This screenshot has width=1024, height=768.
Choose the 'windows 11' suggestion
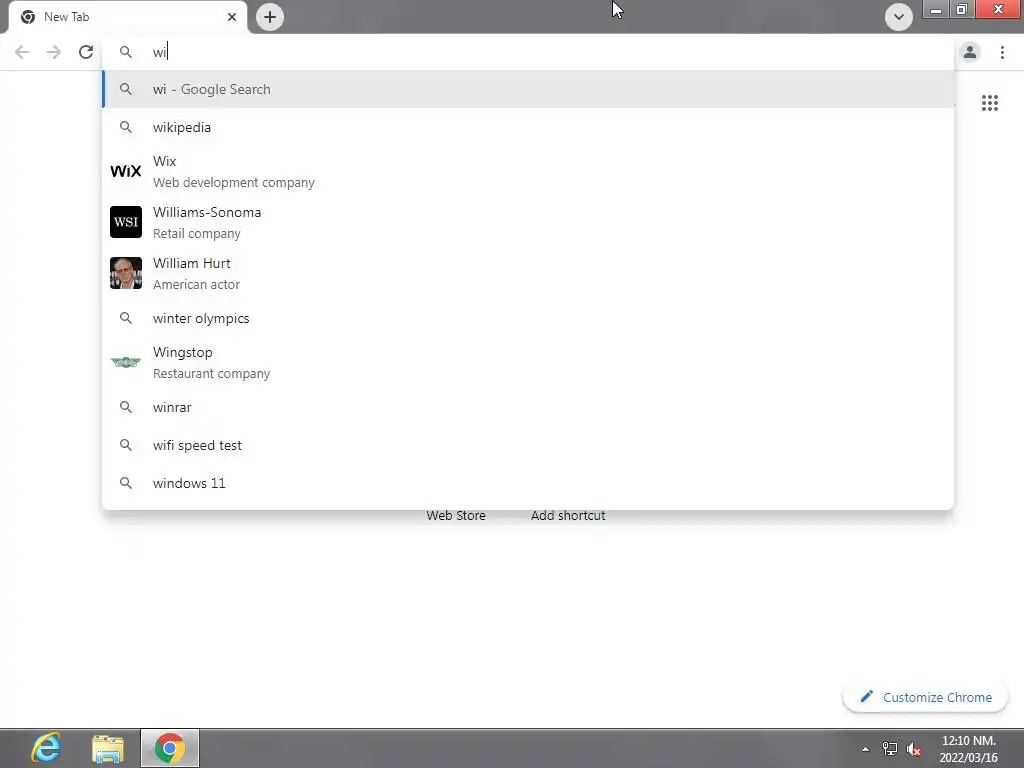point(528,483)
